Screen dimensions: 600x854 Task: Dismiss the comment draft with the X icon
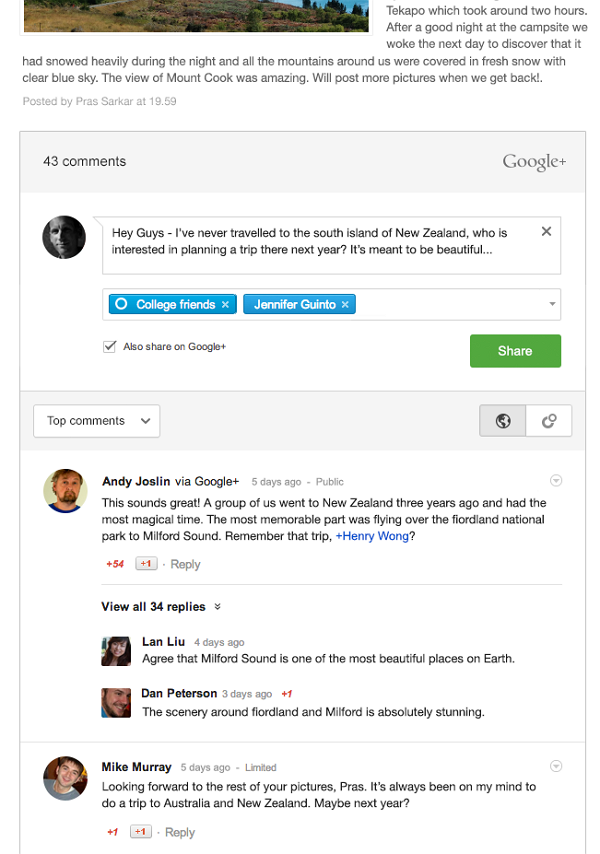[x=546, y=231]
